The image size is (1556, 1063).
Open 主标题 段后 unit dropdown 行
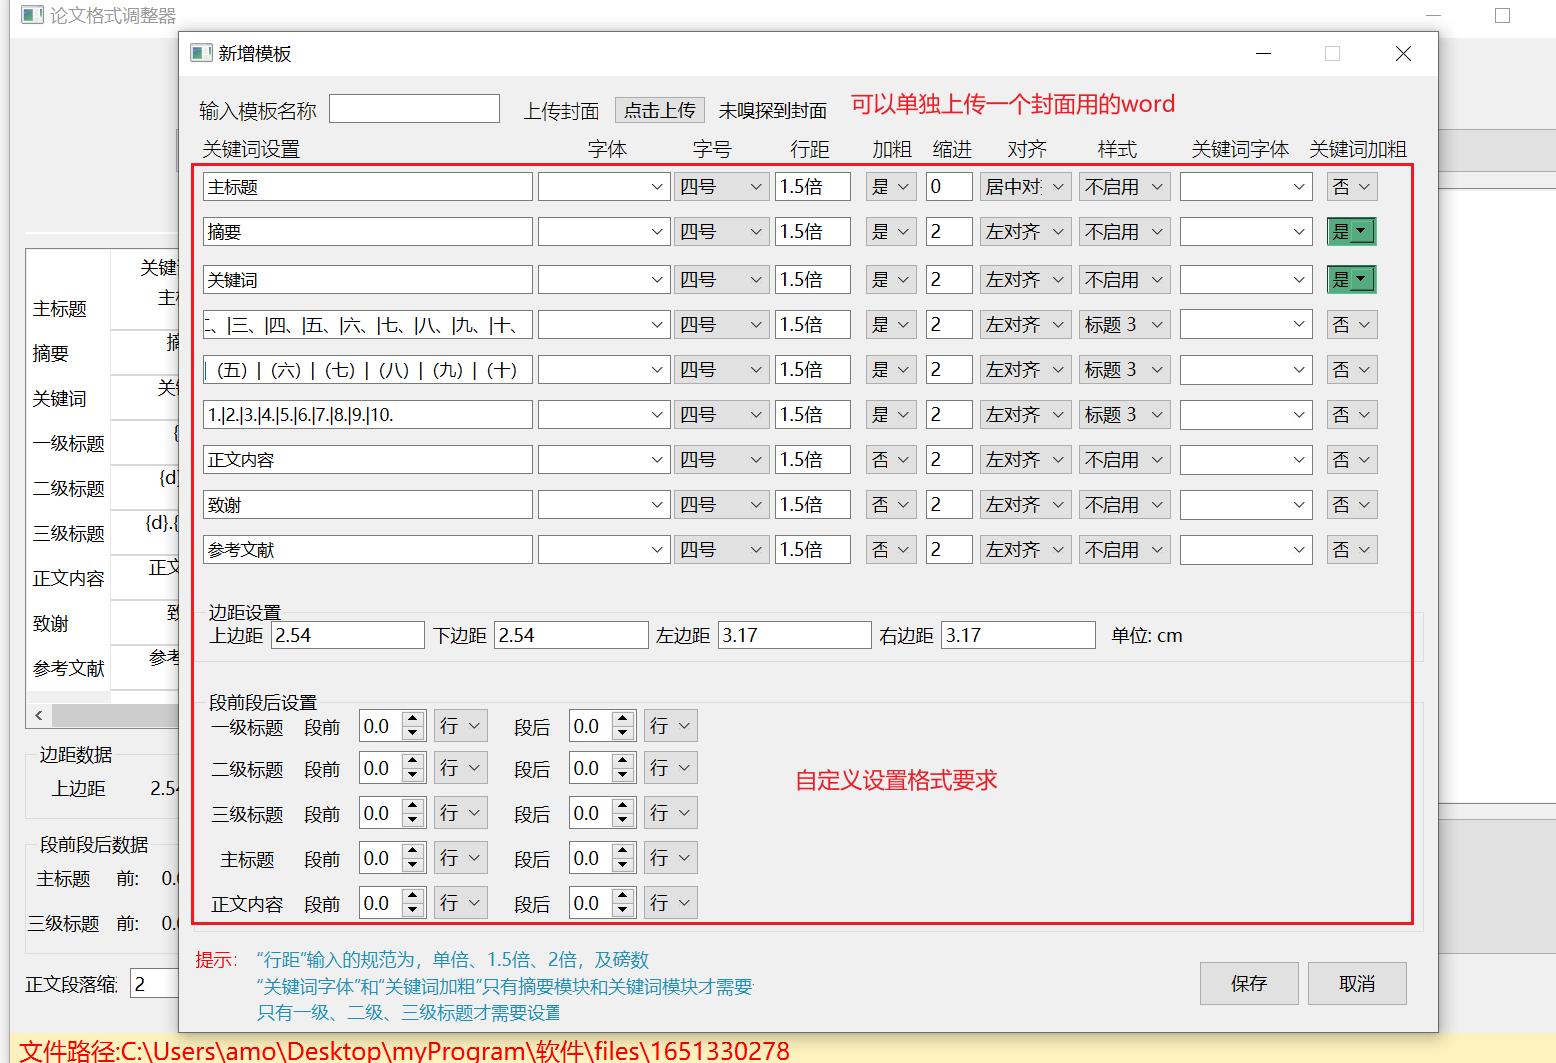671,858
